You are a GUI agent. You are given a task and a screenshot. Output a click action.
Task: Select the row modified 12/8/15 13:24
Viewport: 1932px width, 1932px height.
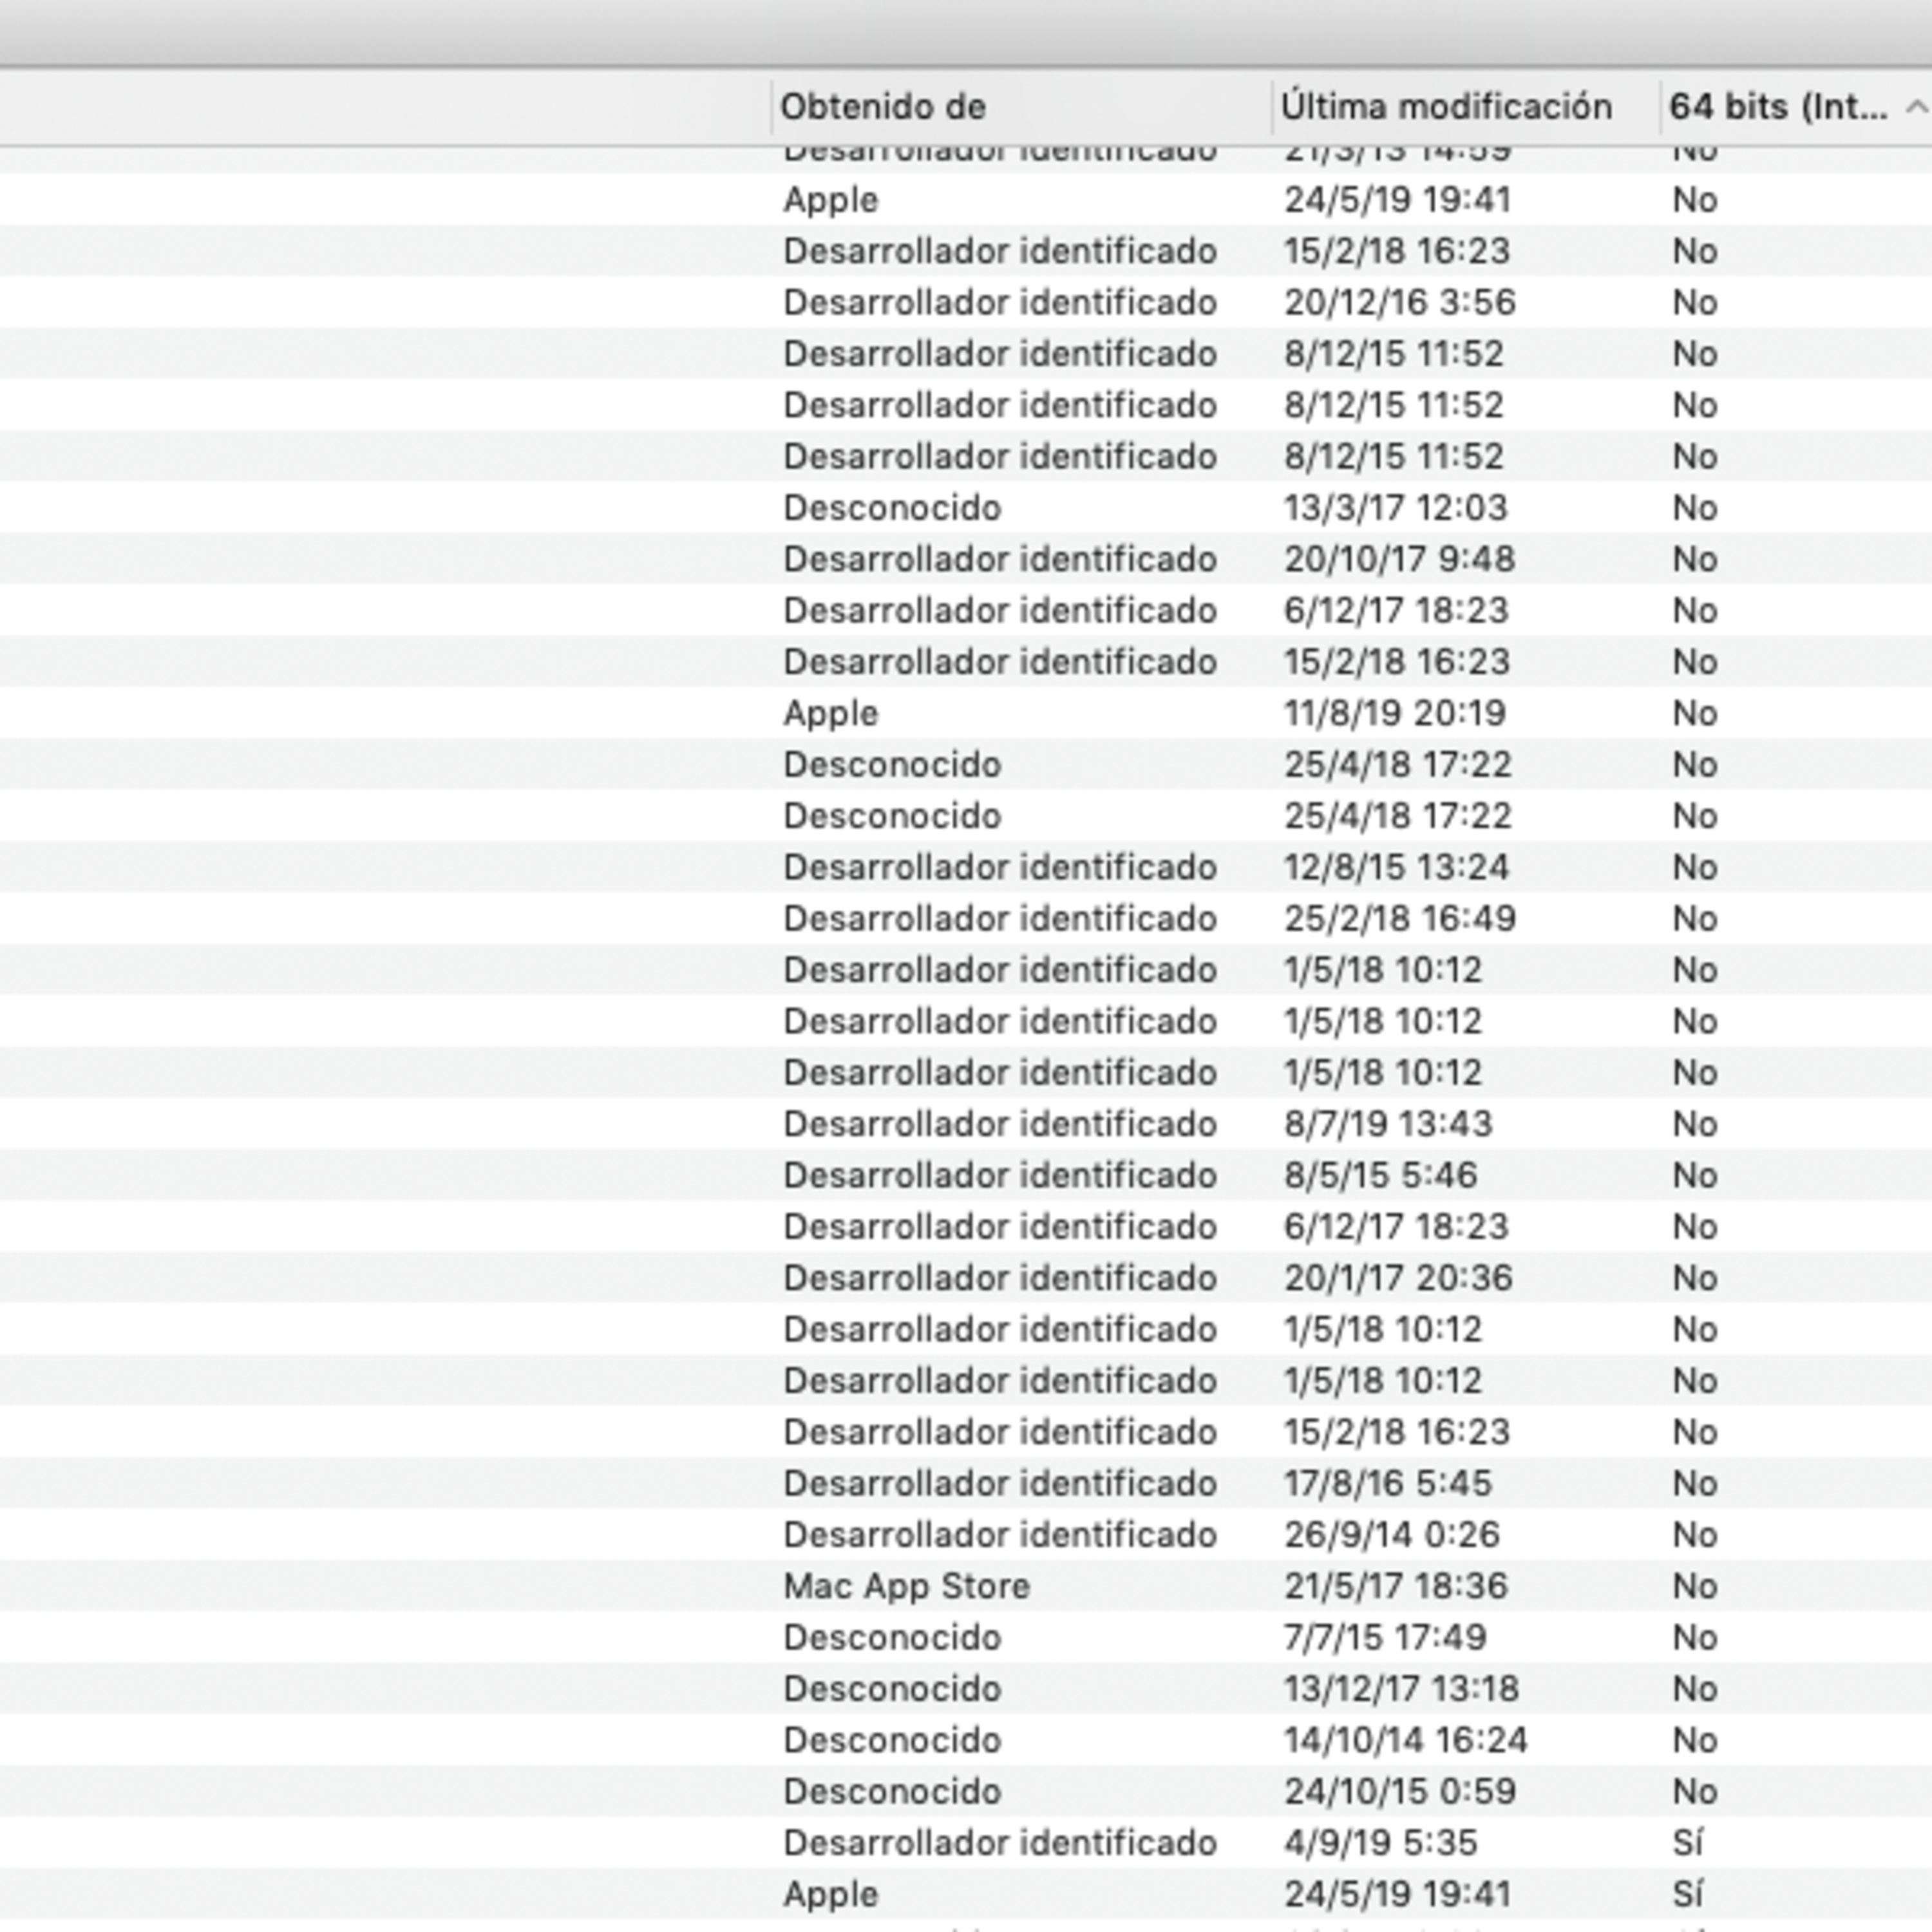tap(1396, 867)
